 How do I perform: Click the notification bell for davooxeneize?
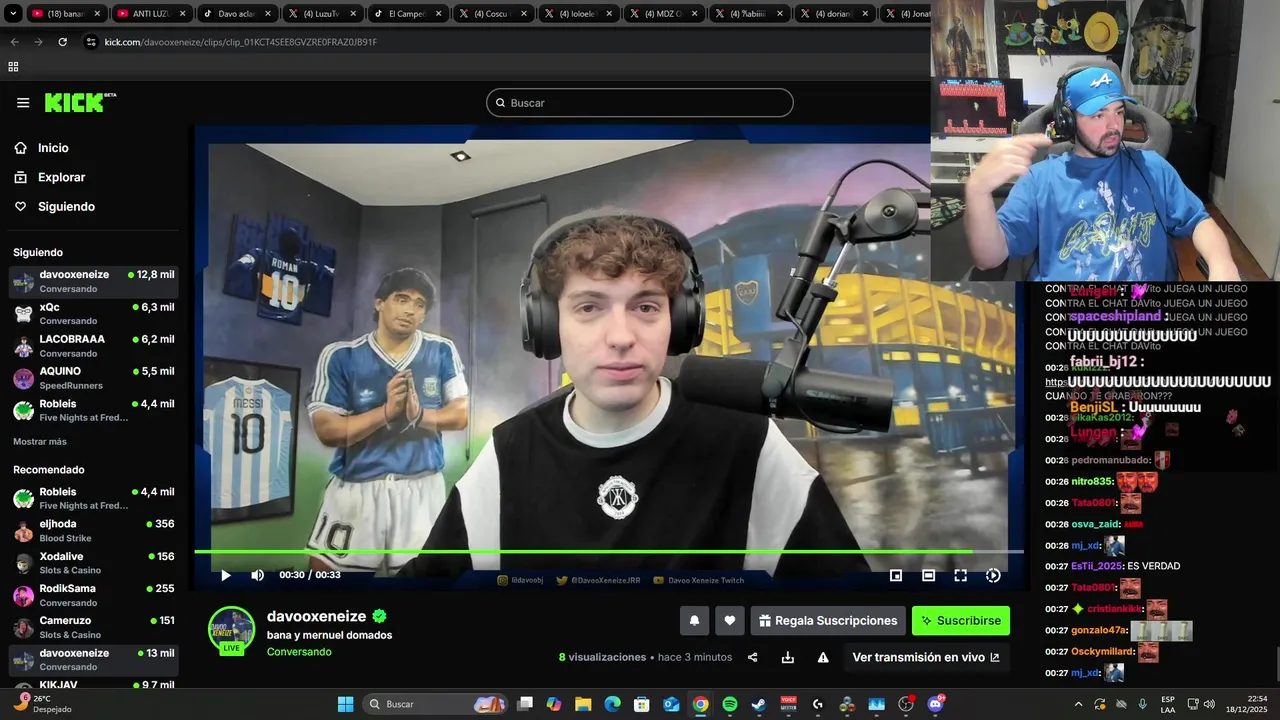694,621
